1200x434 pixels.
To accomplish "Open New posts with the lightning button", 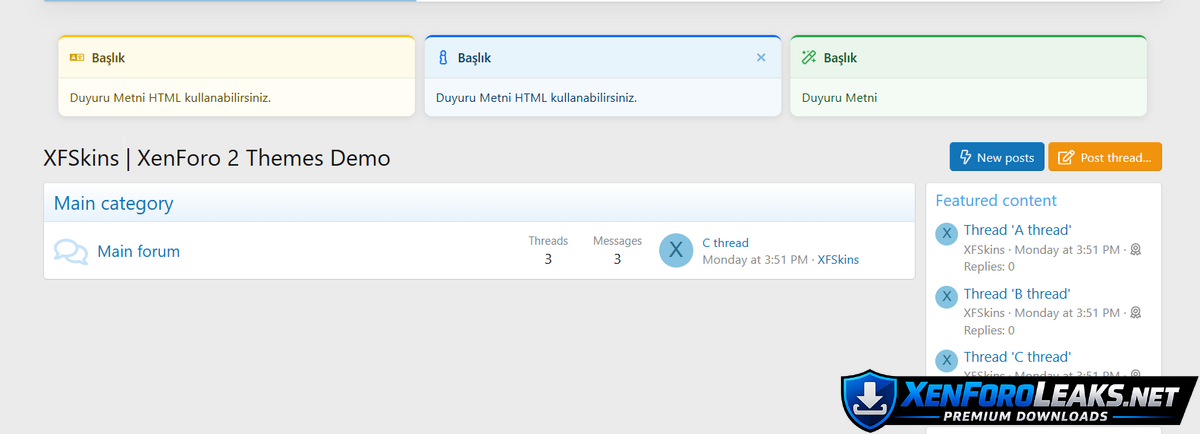I will click(996, 157).
